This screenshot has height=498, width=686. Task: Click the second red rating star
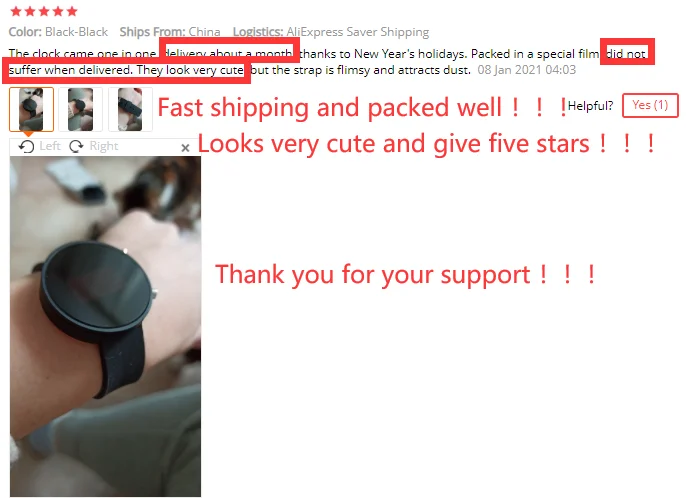tap(30, 11)
